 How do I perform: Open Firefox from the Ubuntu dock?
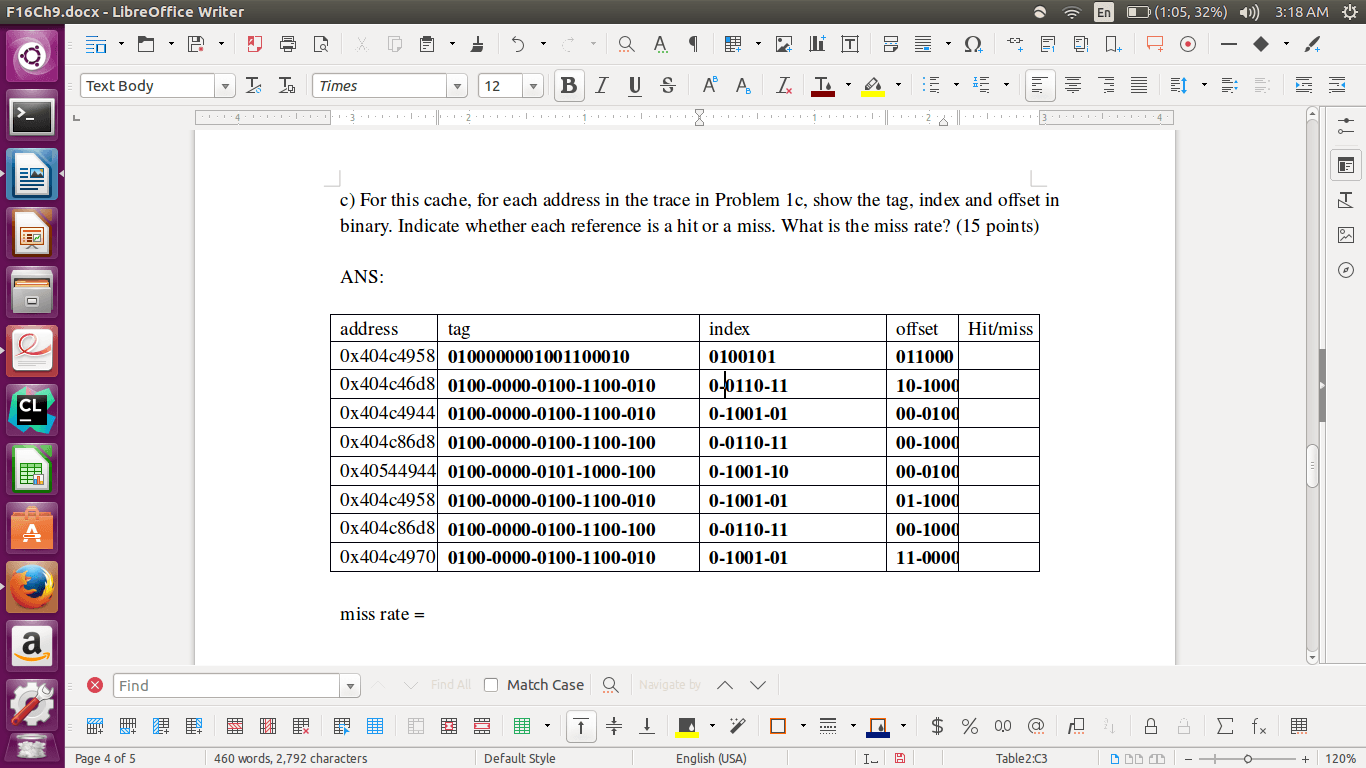click(32, 586)
